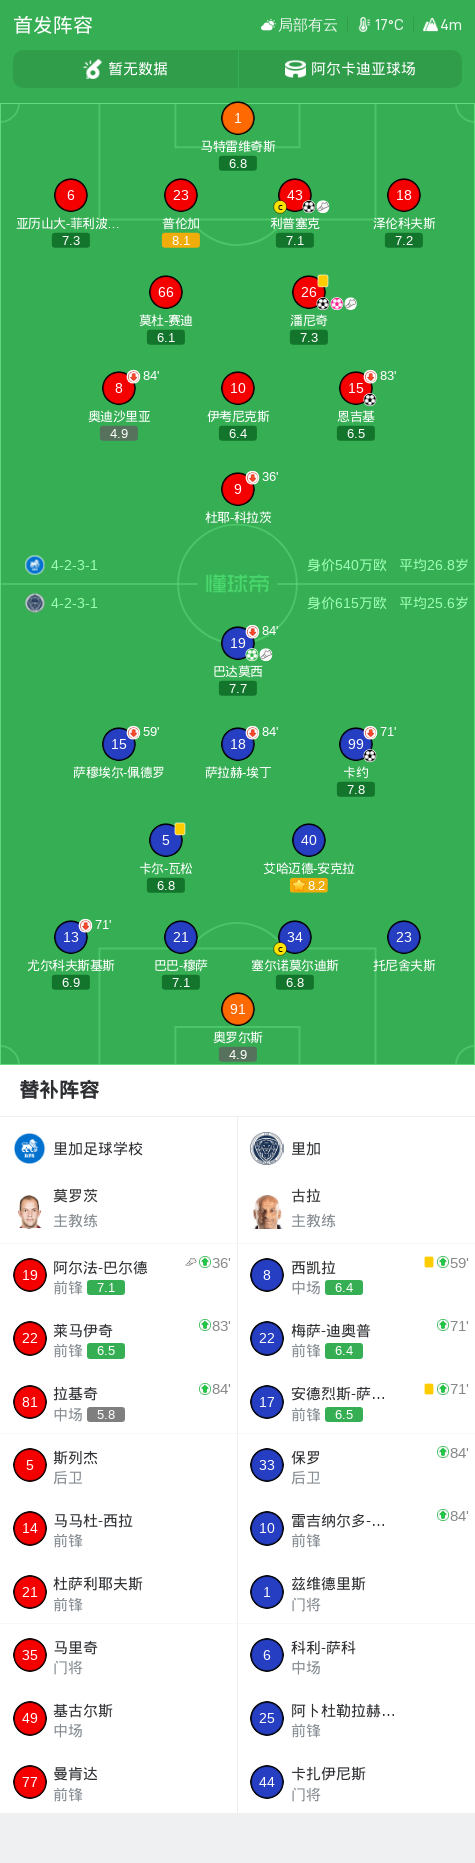Select goalkeeper 91 奥罗尔斯
475x1863 pixels.
(237, 1010)
